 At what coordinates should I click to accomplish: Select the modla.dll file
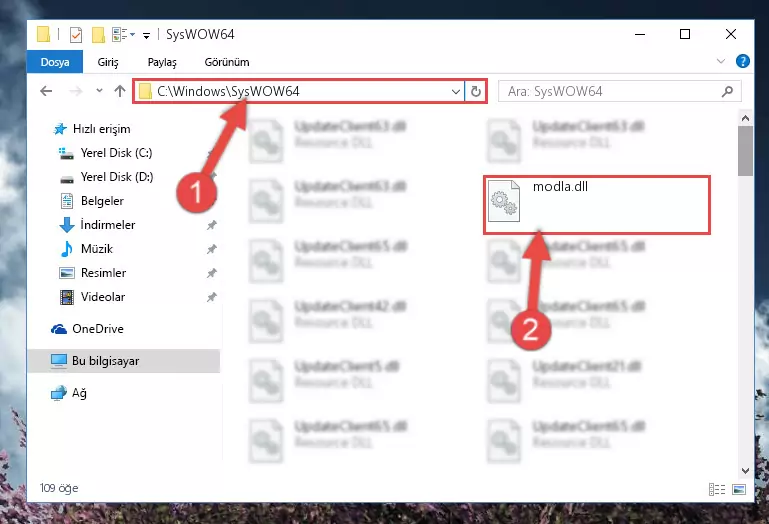pos(597,205)
